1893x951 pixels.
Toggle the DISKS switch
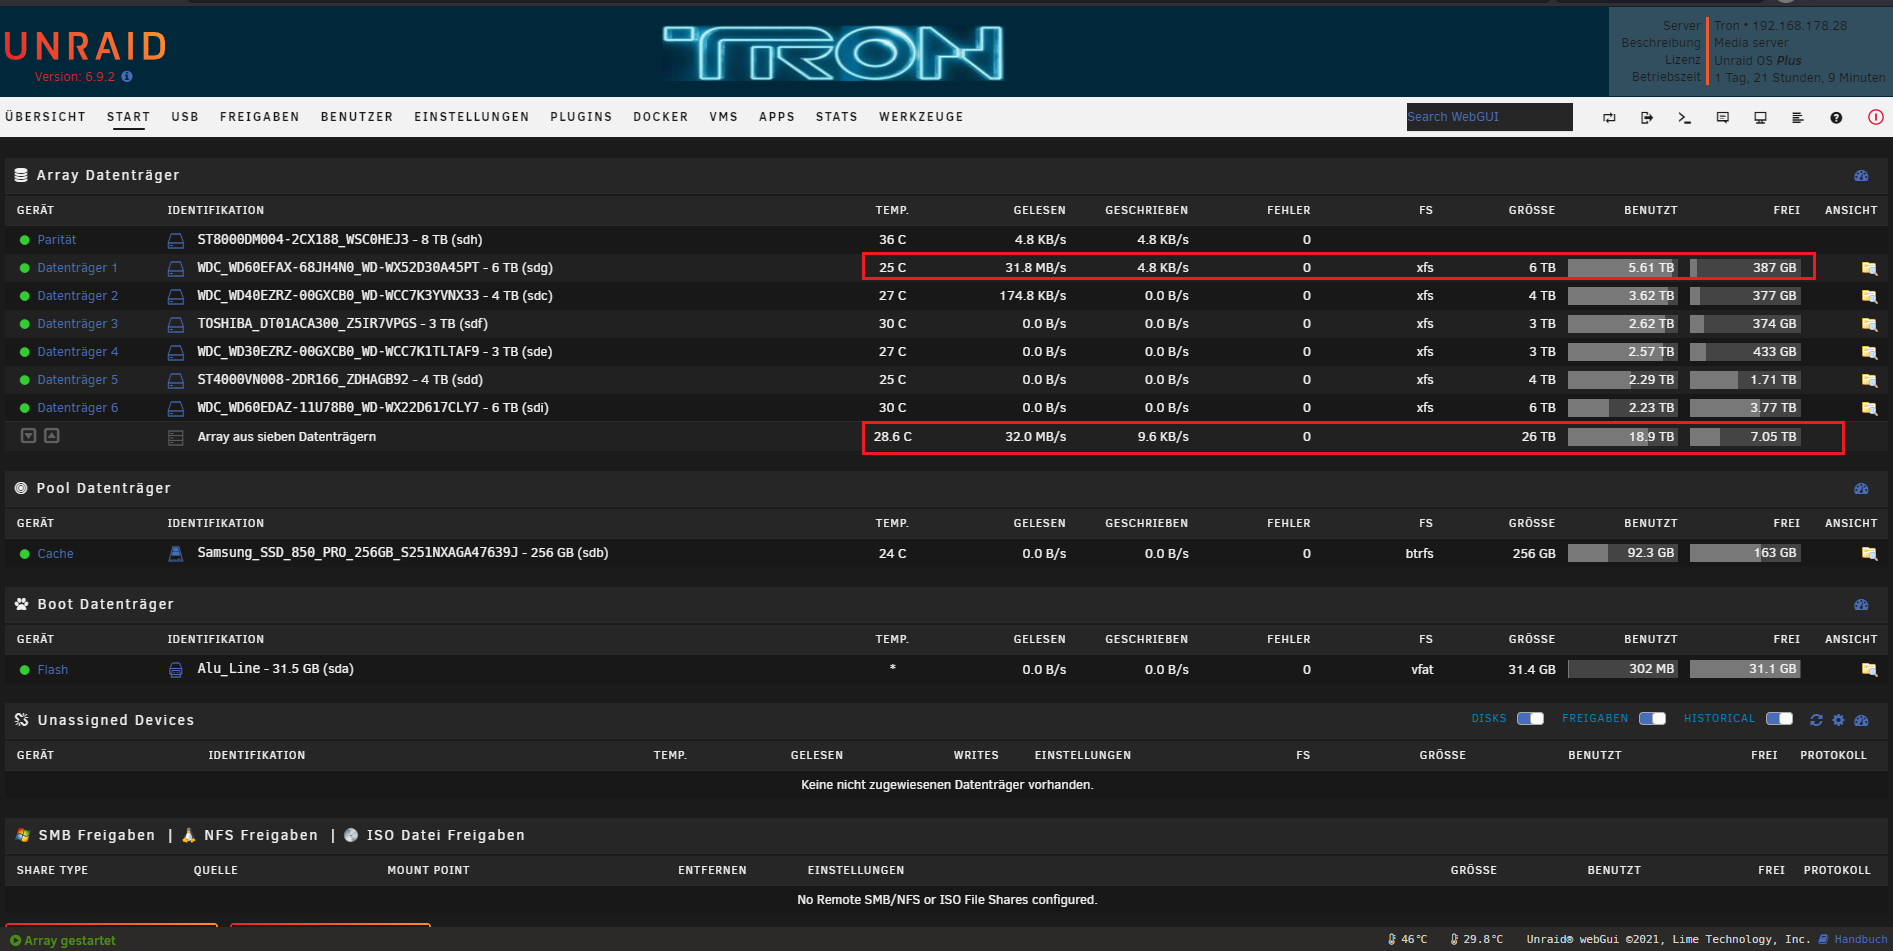point(1530,719)
